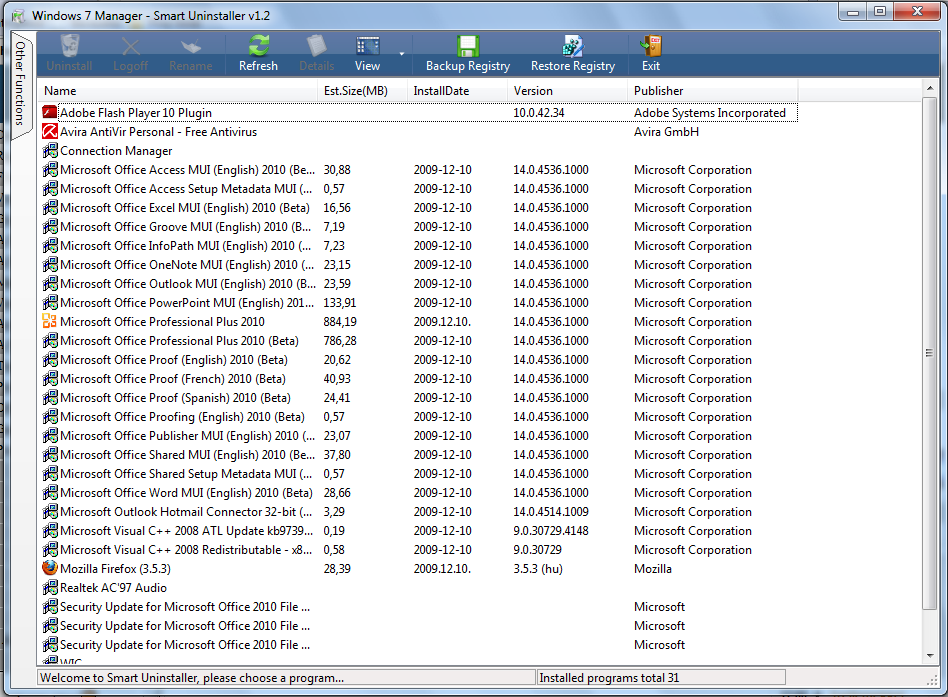948x697 pixels.
Task: Select Avira AntiVir Personal icon
Action: (50, 131)
